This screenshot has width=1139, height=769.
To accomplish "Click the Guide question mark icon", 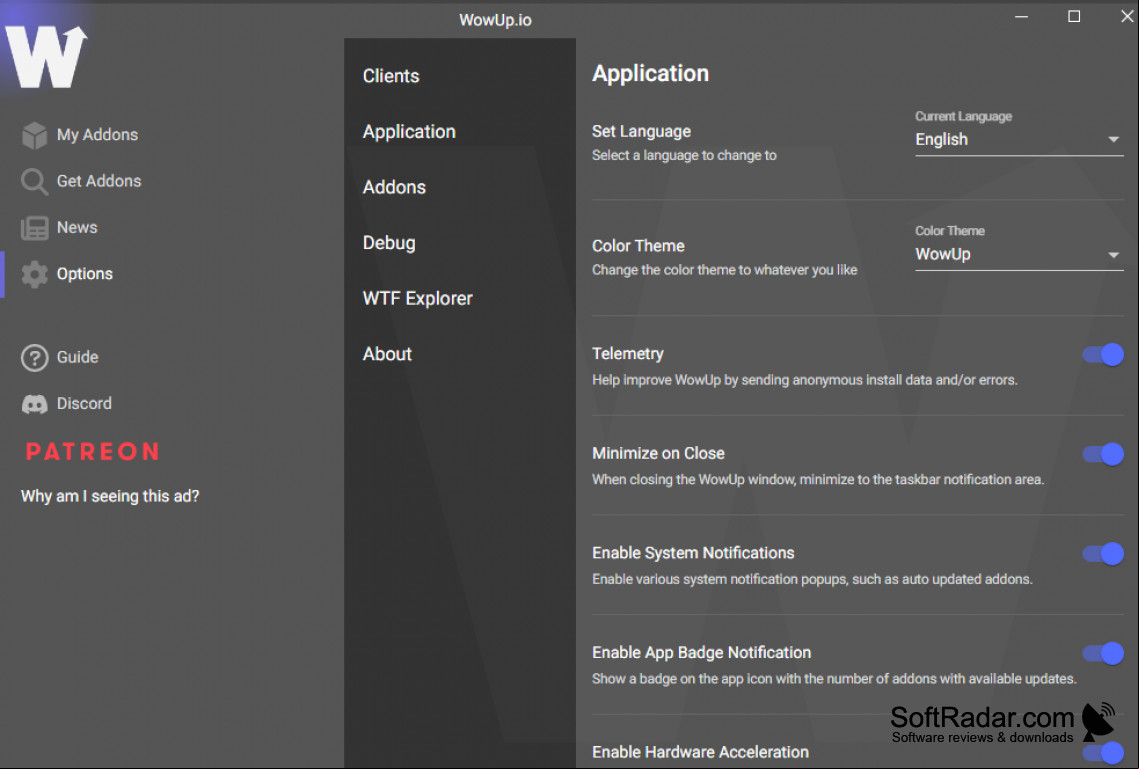I will [34, 357].
